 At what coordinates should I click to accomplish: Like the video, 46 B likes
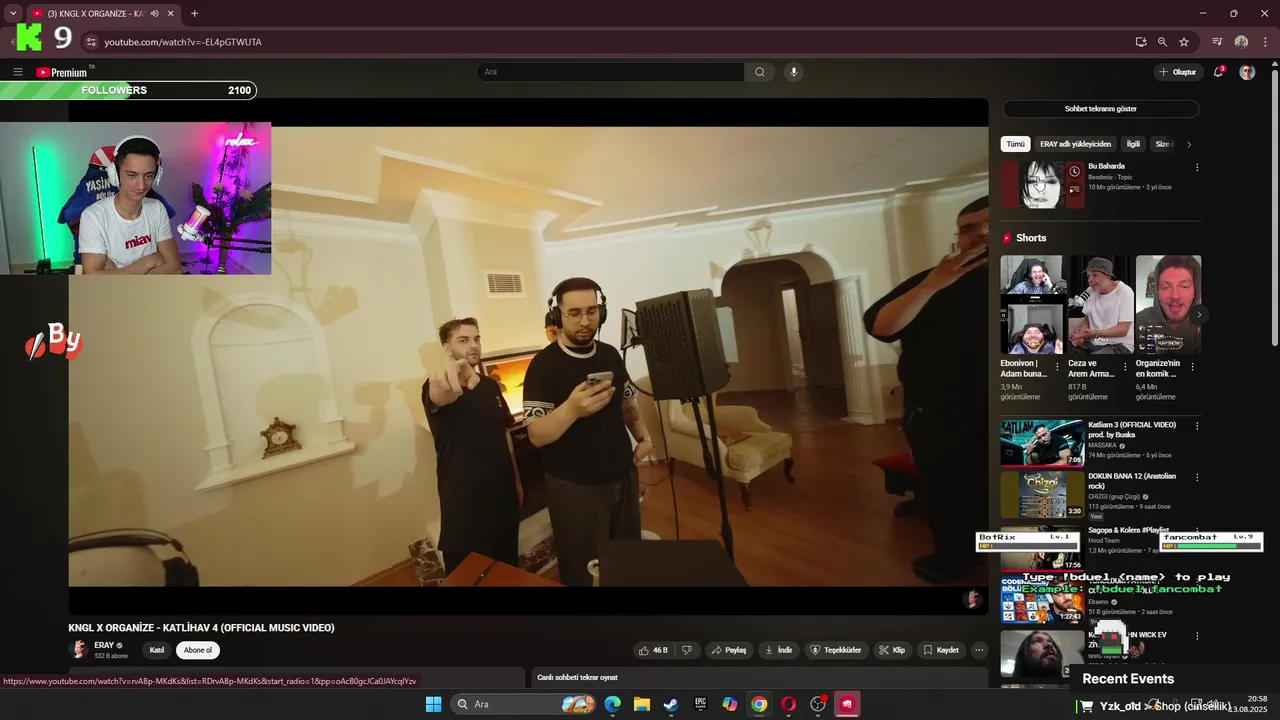pos(653,650)
